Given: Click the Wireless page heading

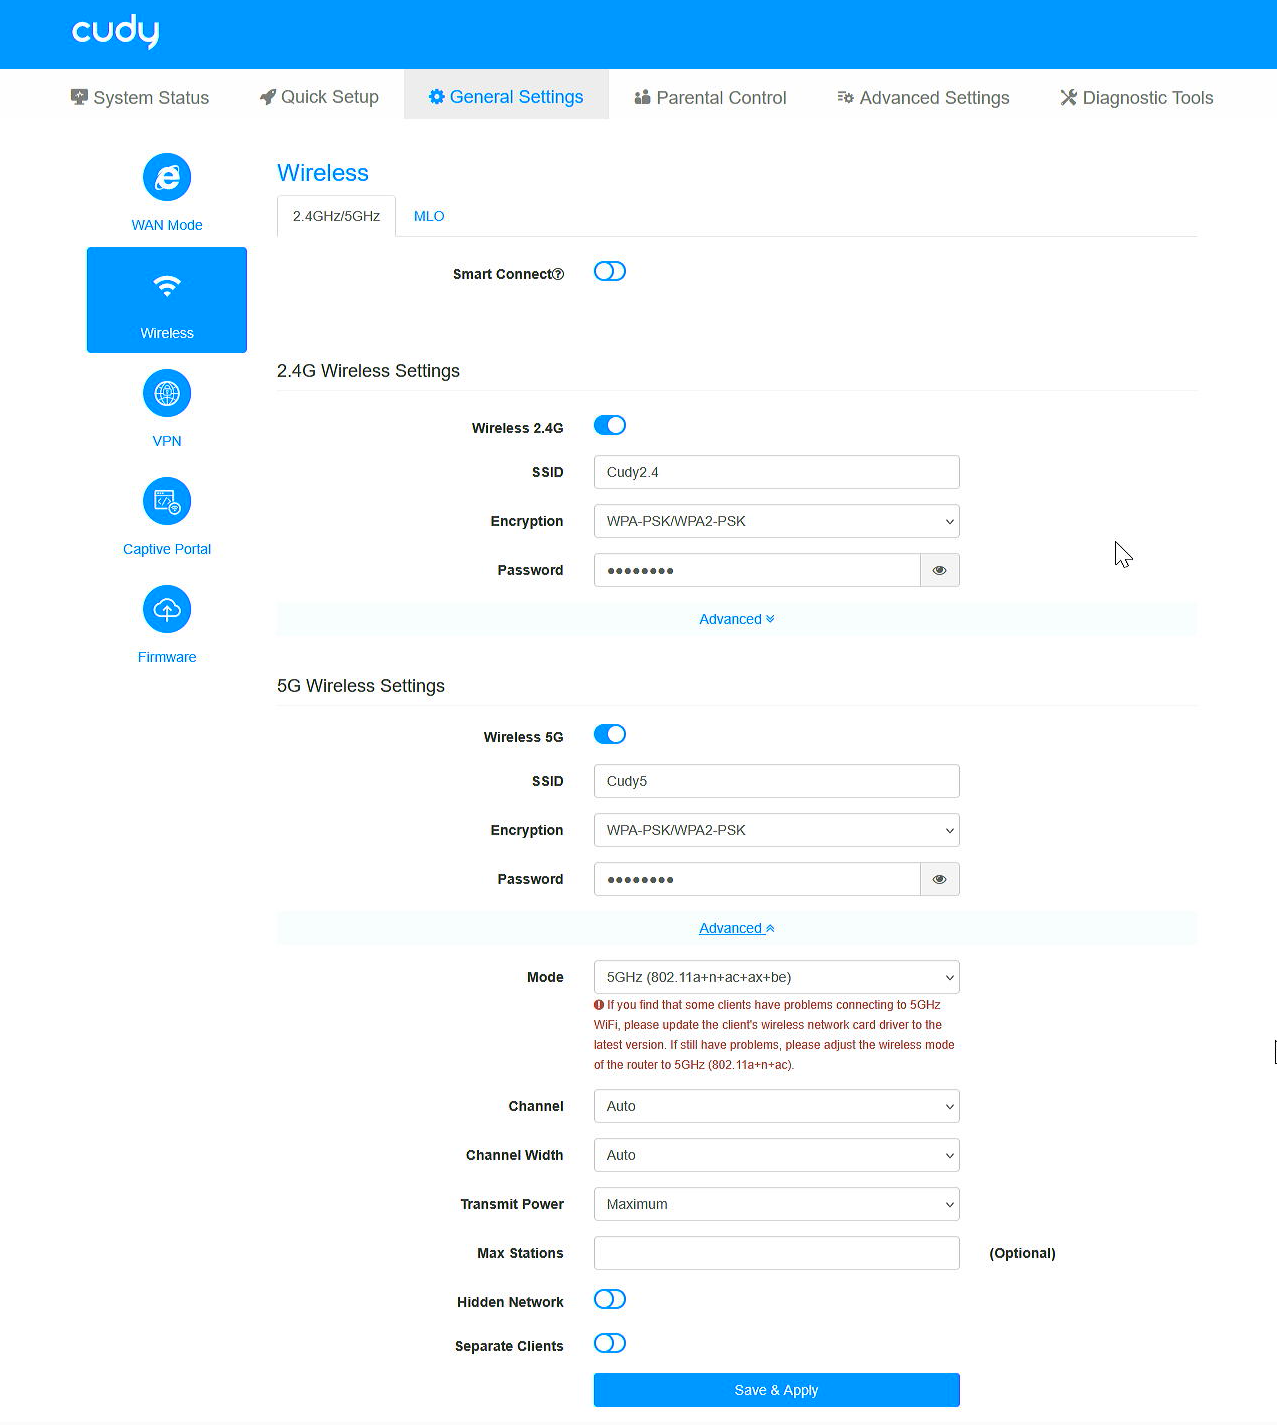Looking at the screenshot, I should pyautogui.click(x=323, y=174).
